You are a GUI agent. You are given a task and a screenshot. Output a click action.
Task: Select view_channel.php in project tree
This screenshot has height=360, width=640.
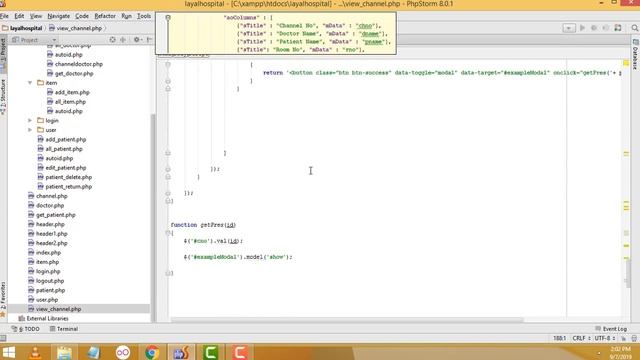[x=55, y=309]
